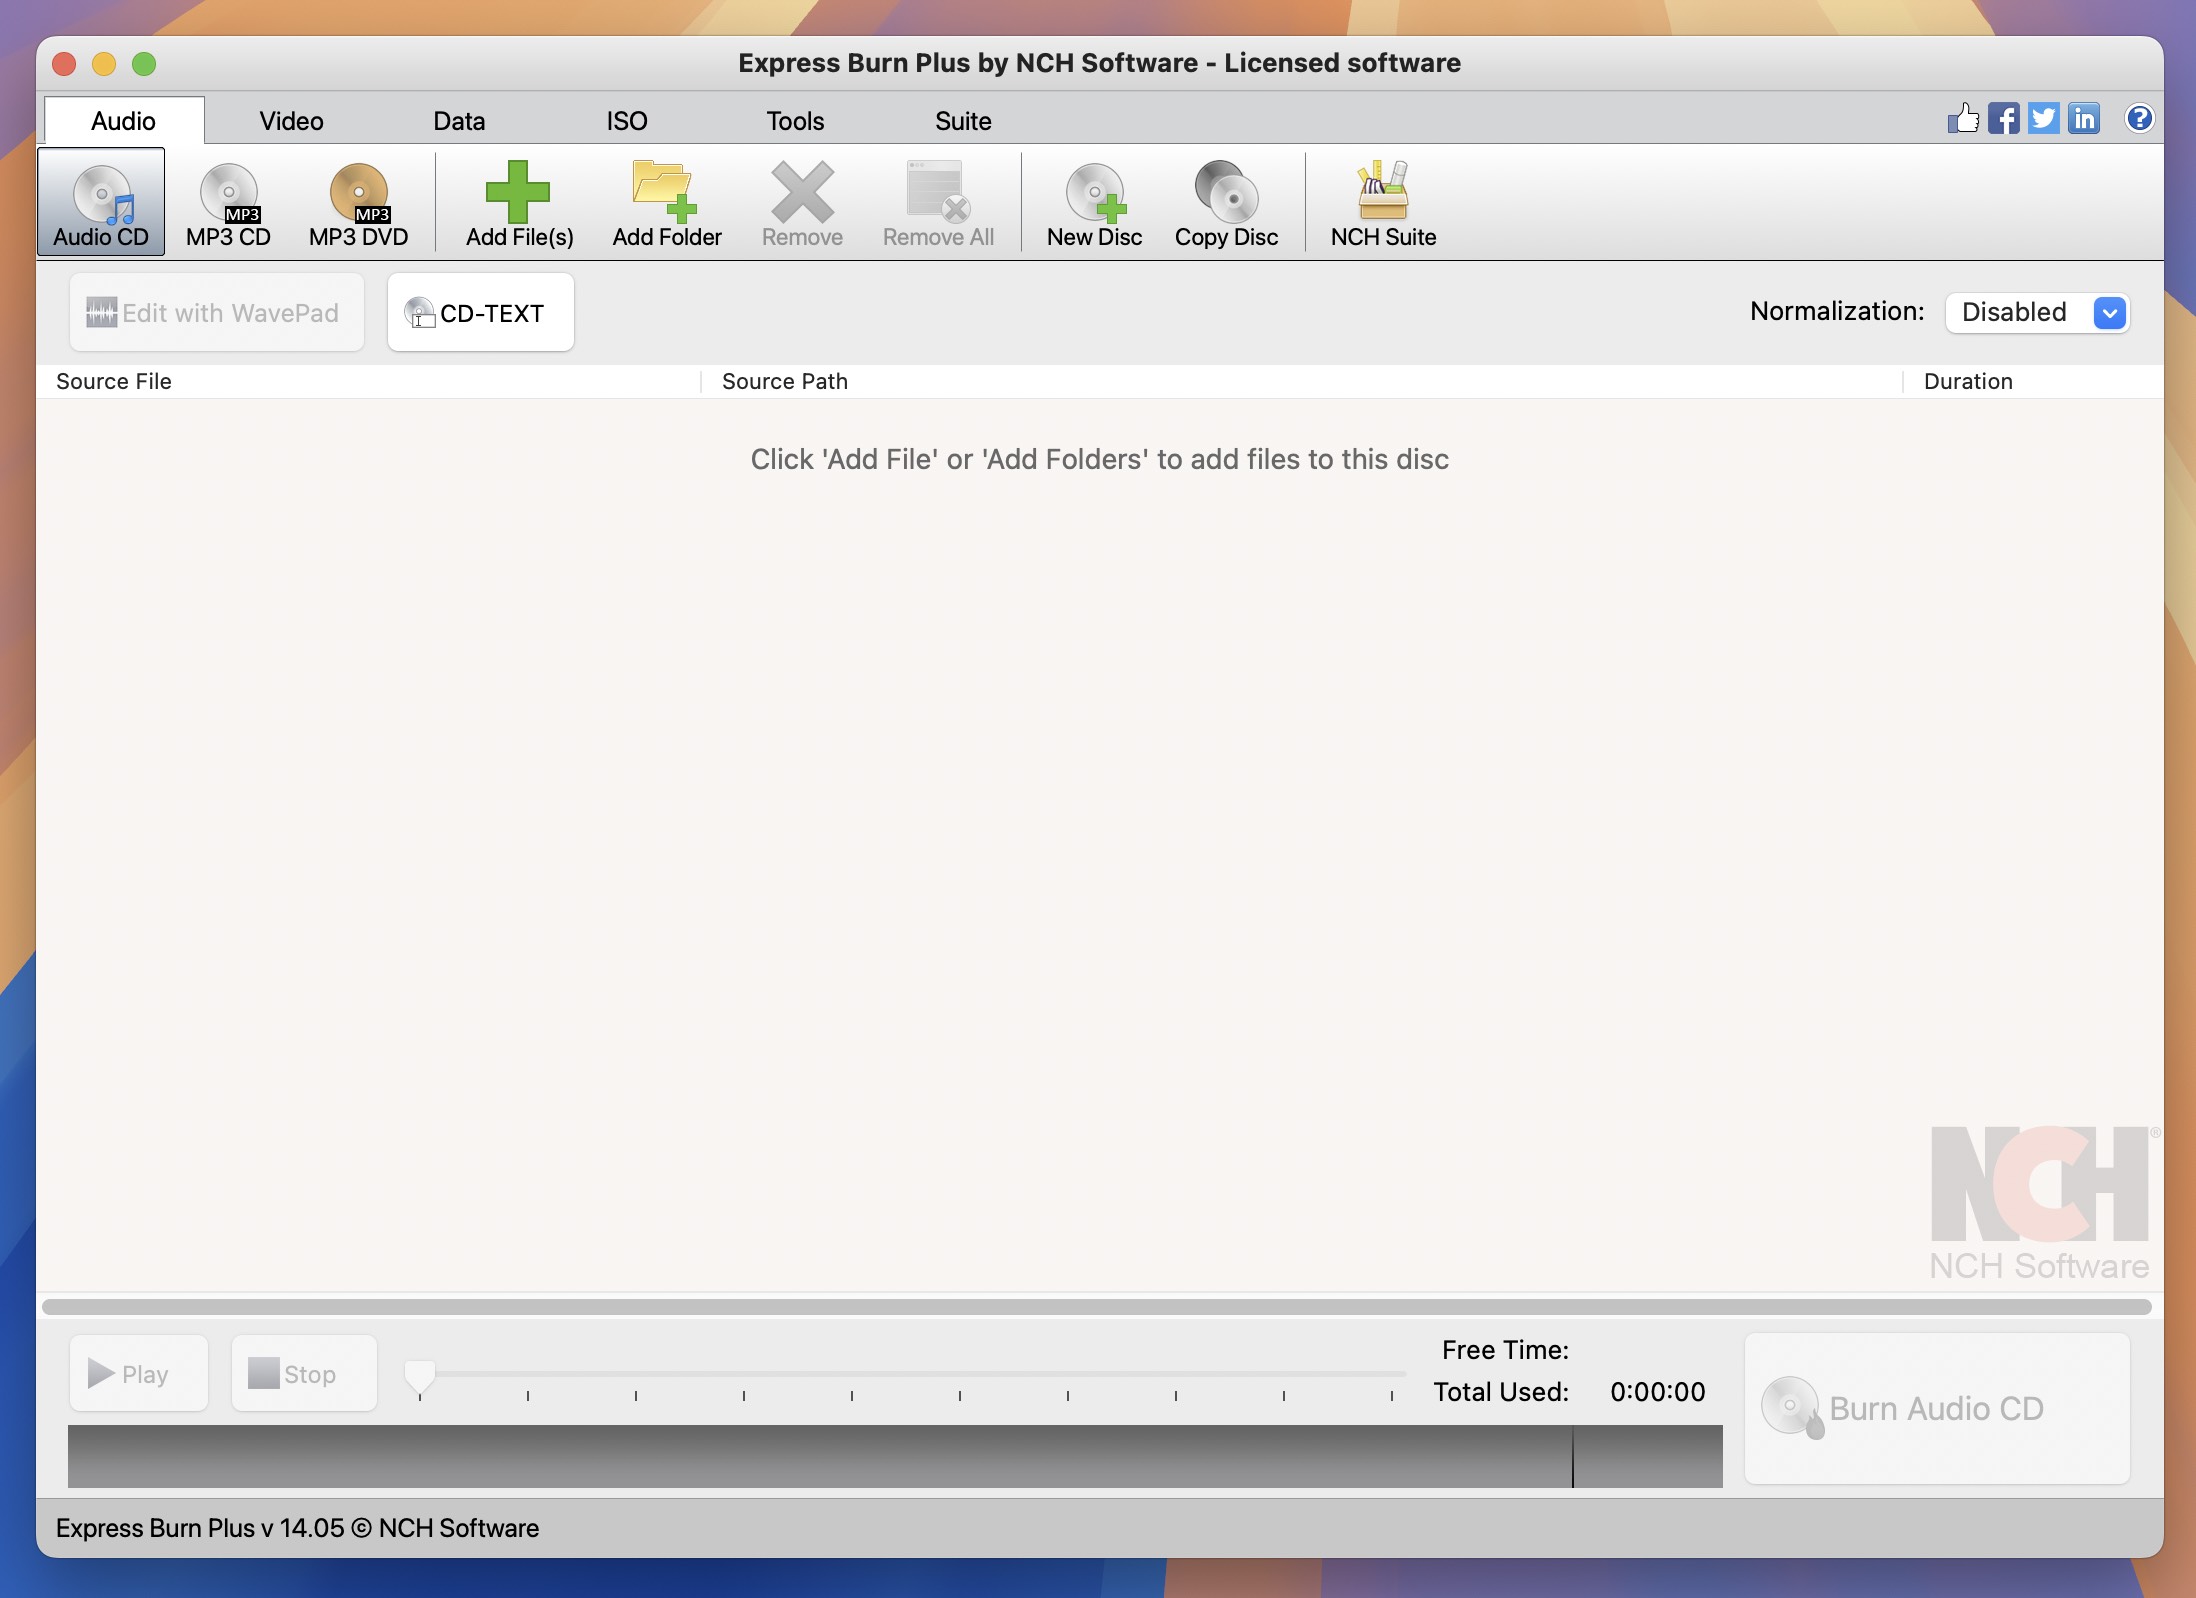The image size is (2196, 1598).
Task: Open the Copy Disc tool
Action: click(1227, 203)
